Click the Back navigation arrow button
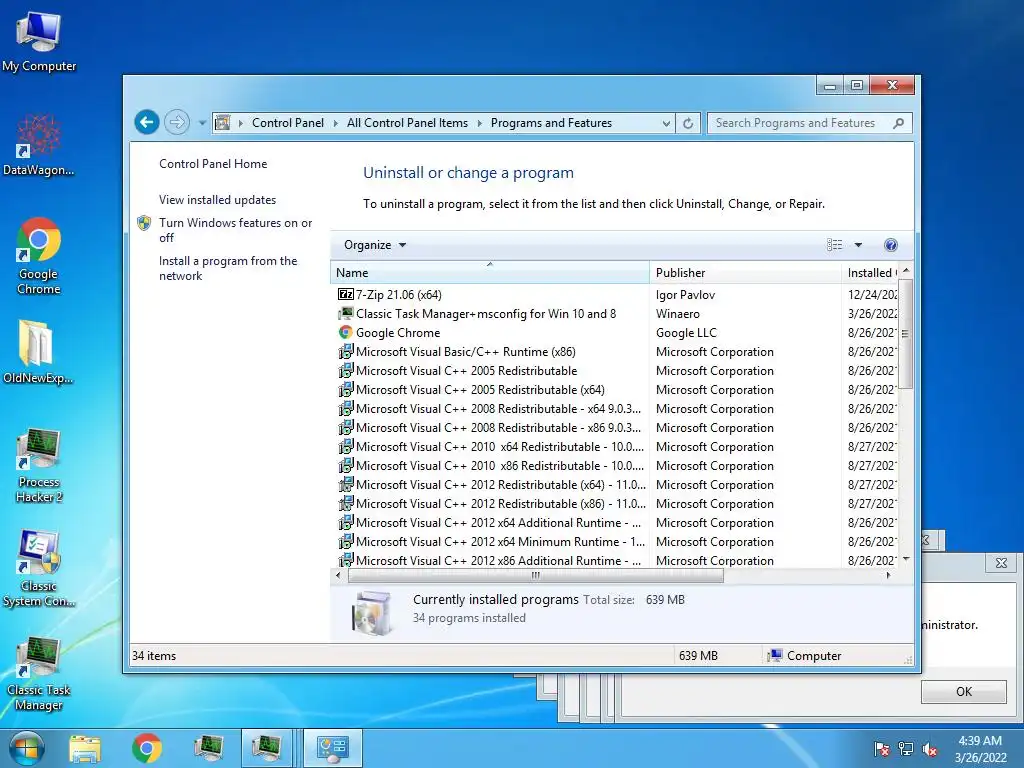The height and width of the screenshot is (768, 1024). tap(147, 122)
